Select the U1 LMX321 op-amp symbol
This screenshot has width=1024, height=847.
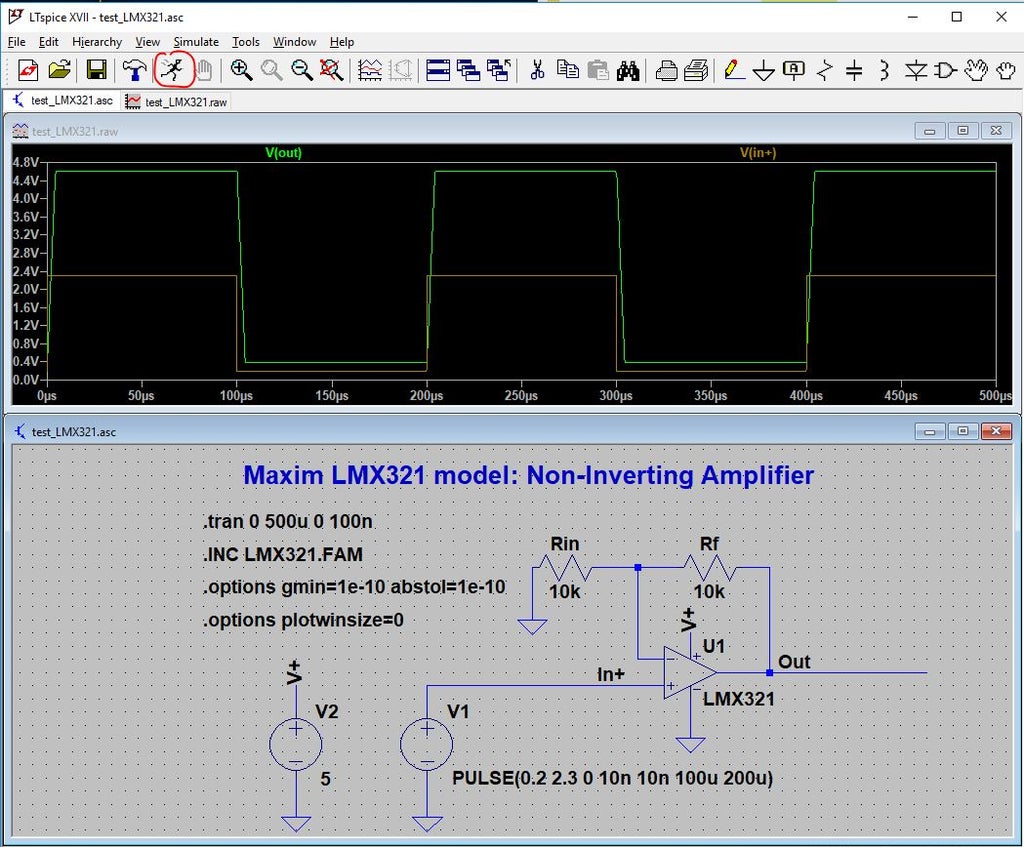[689, 672]
